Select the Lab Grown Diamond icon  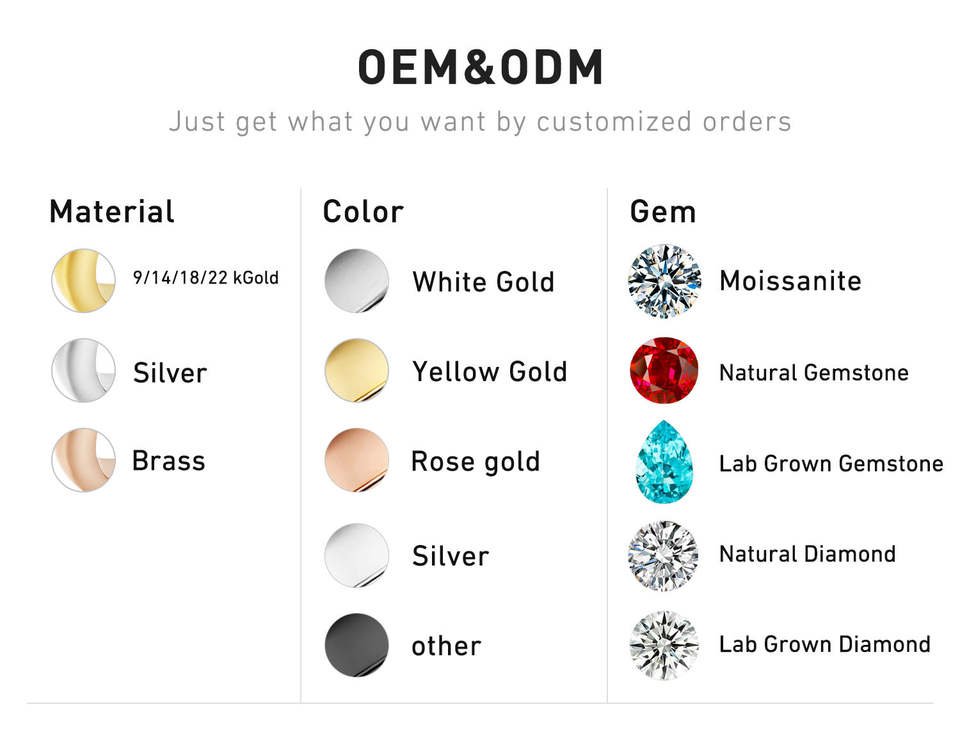(x=664, y=645)
